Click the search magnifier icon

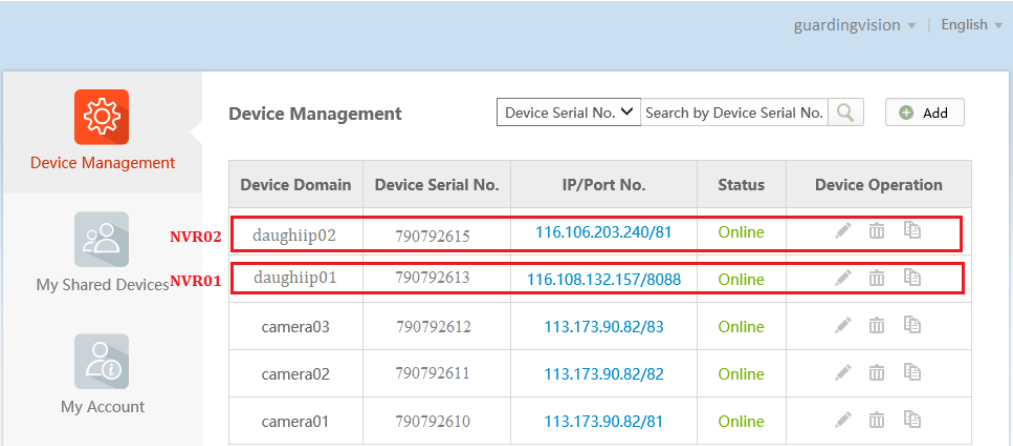846,113
